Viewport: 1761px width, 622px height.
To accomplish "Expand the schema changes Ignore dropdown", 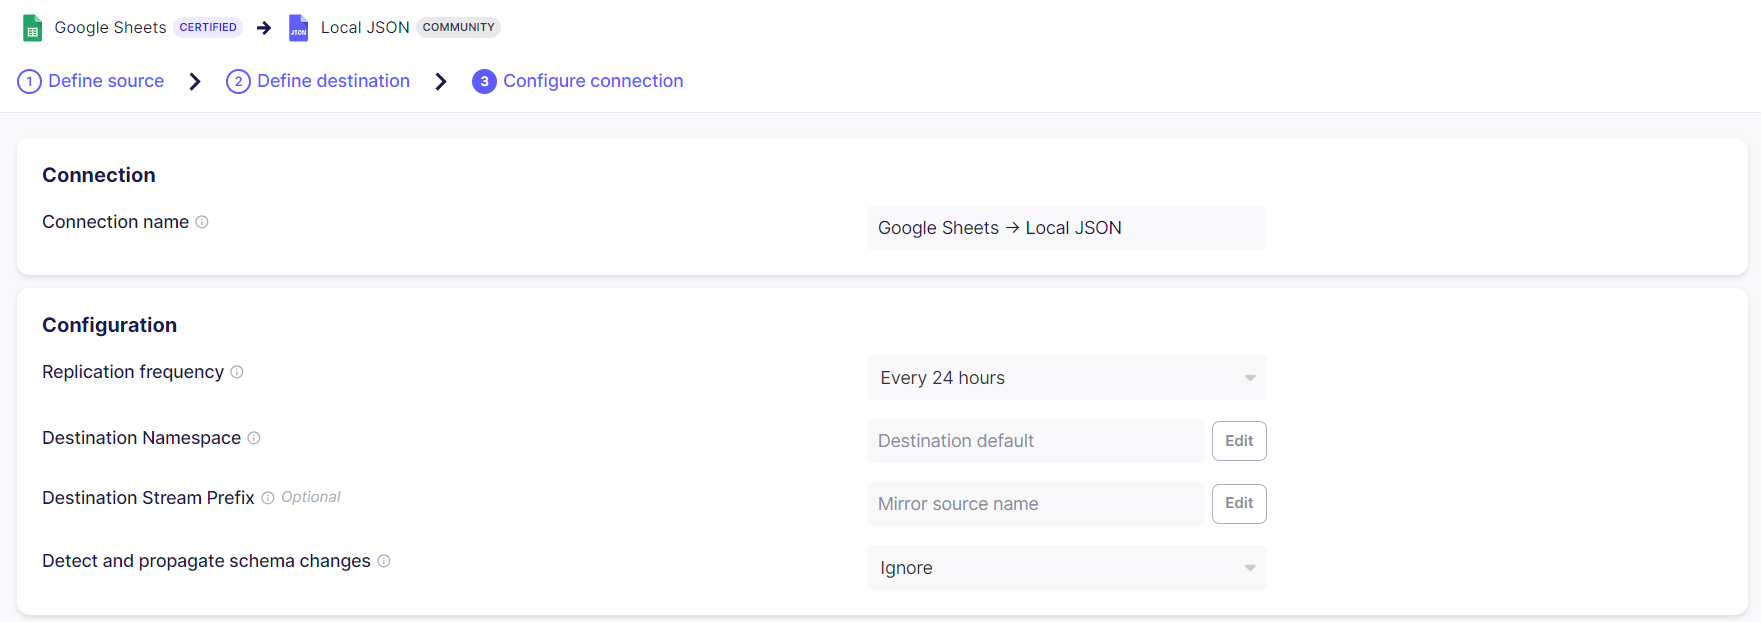I will coord(1065,568).
